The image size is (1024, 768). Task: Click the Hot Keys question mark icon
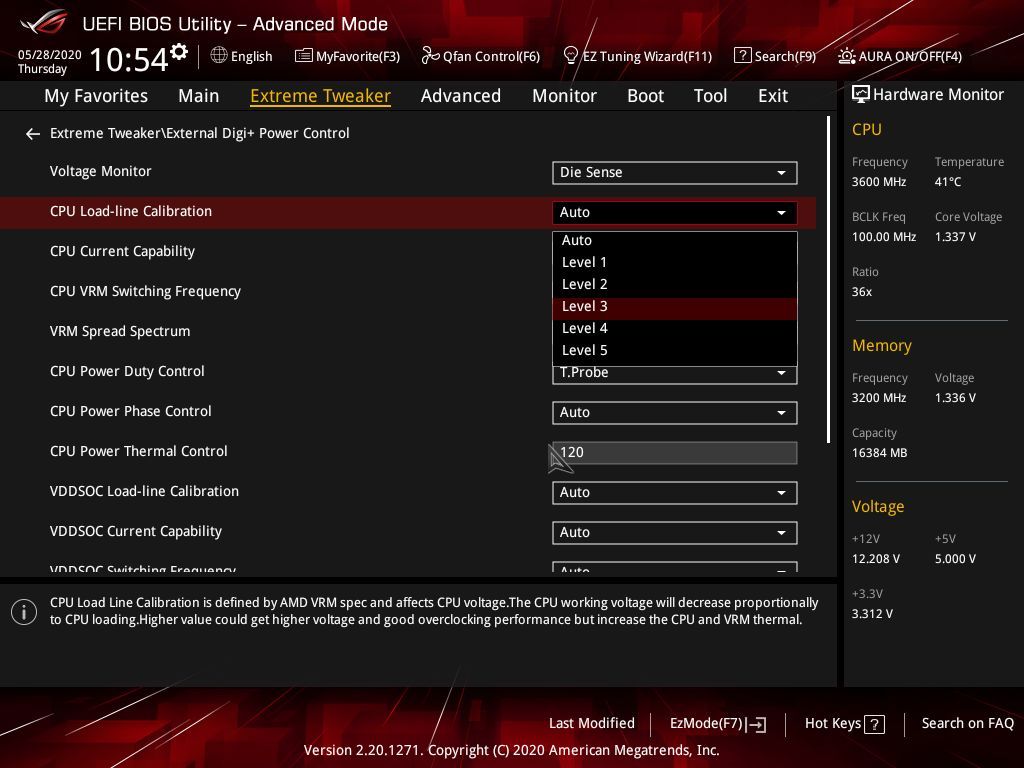coord(874,724)
